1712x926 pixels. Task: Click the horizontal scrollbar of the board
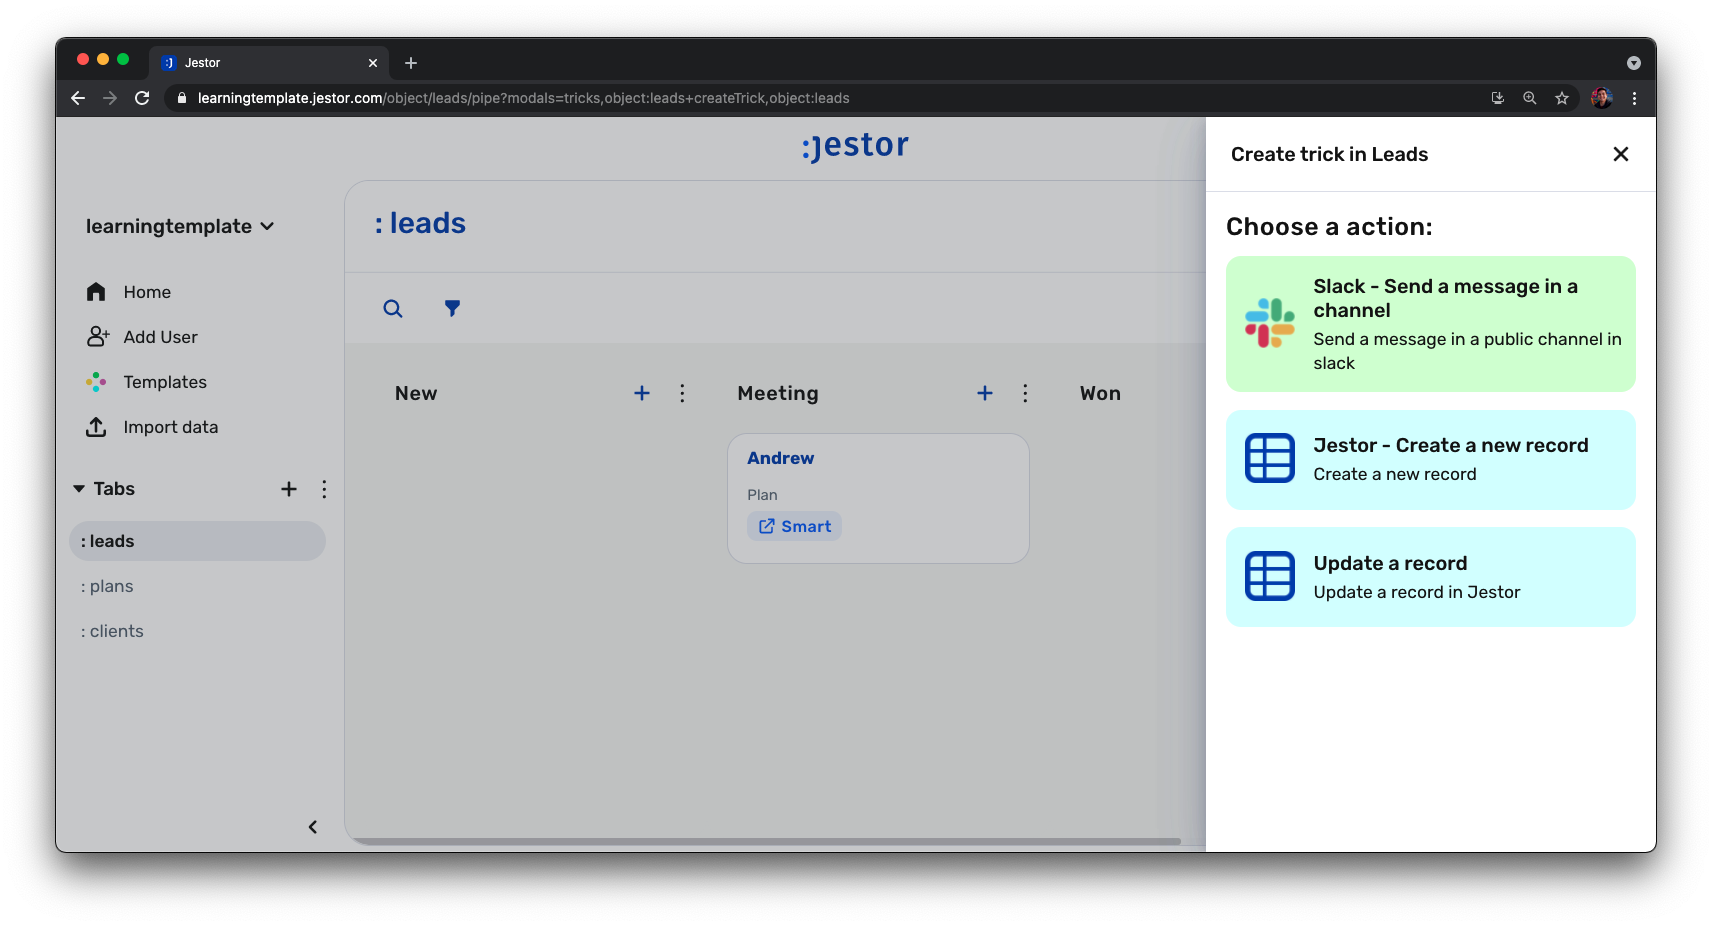(768, 841)
